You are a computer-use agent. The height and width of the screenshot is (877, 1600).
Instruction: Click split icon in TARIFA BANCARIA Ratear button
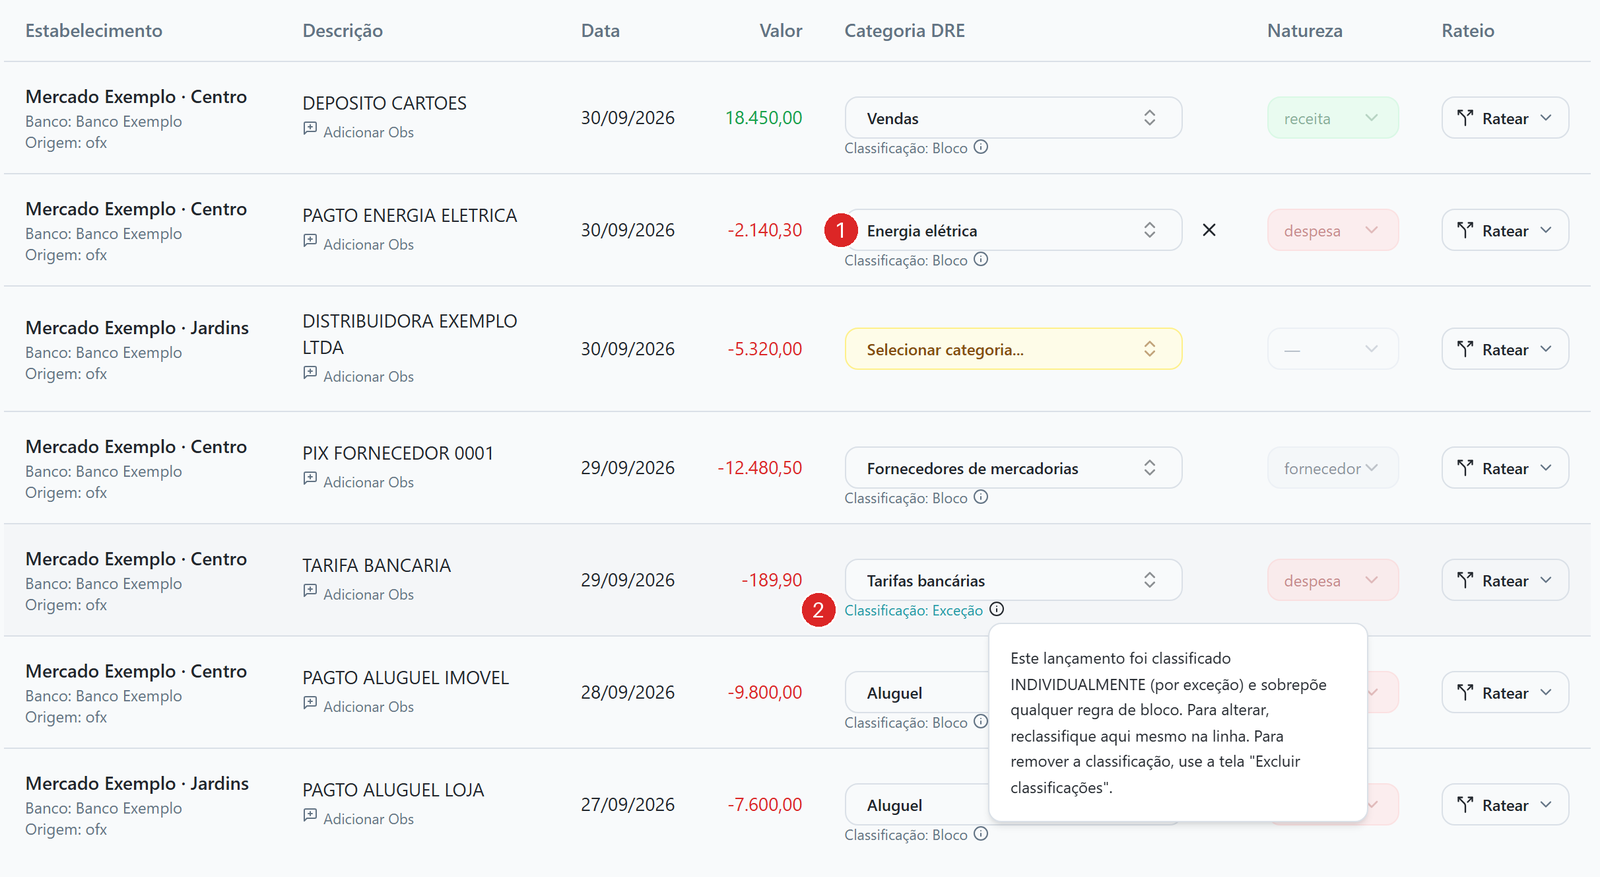point(1465,580)
